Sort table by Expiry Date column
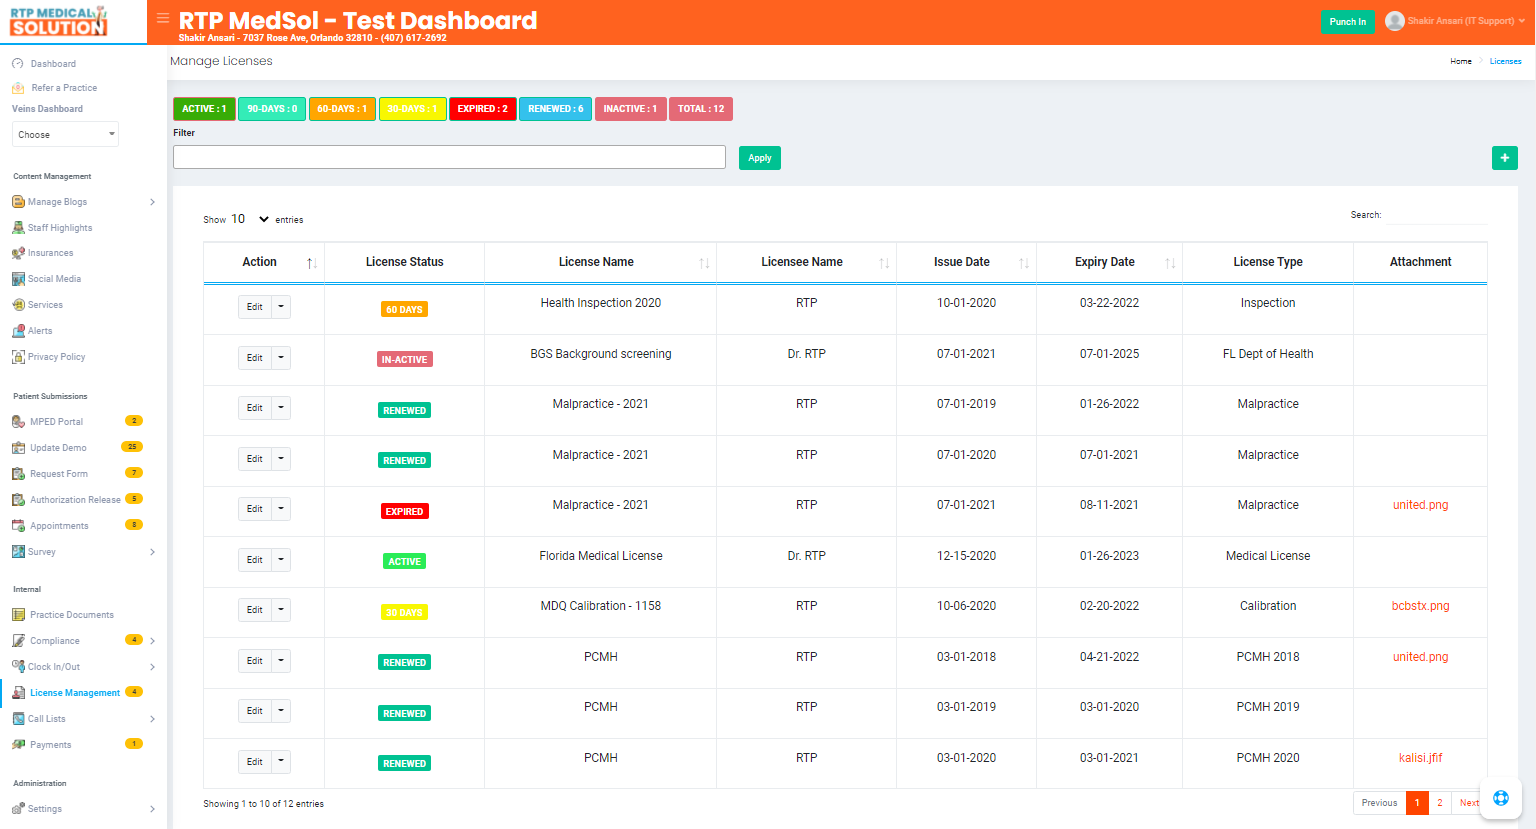1536x829 pixels. pos(1109,262)
